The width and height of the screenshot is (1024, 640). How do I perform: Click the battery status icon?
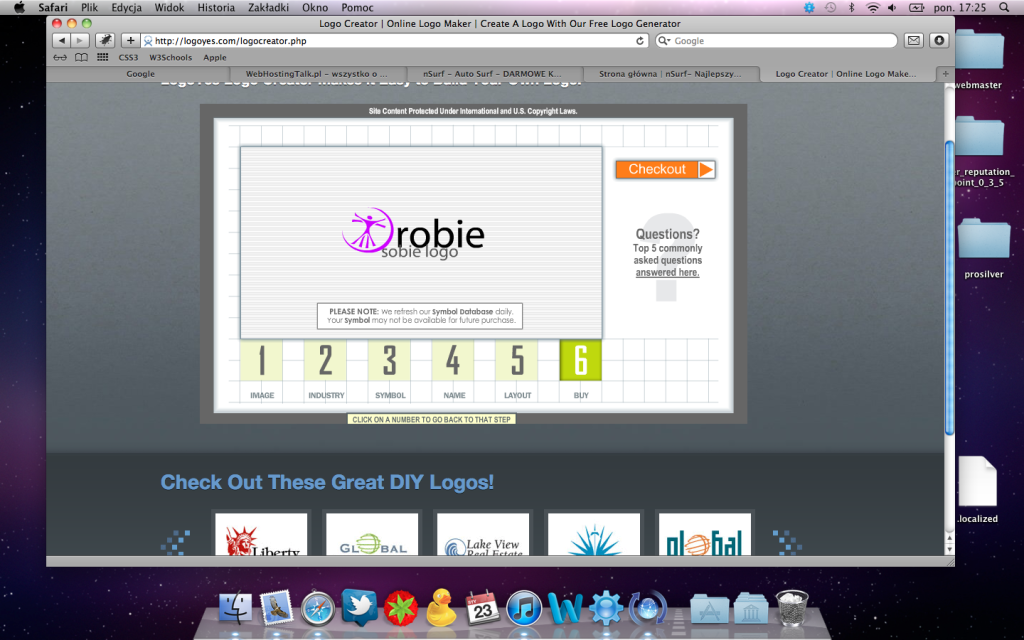point(916,7)
